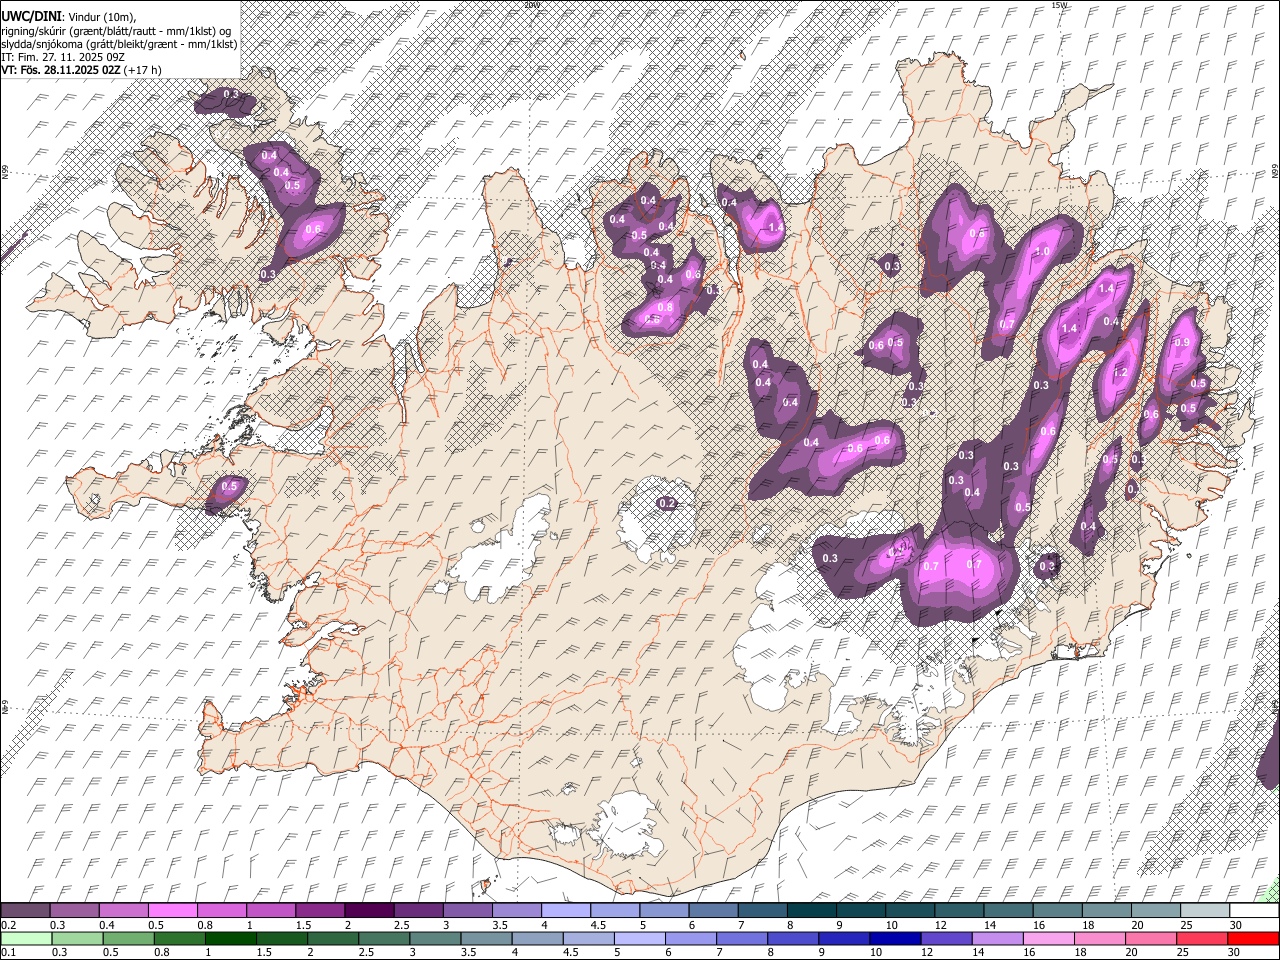Image resolution: width=1280 pixels, height=960 pixels.
Task: Pick the light violet 14 swatch in lower scale
Action: point(996,938)
